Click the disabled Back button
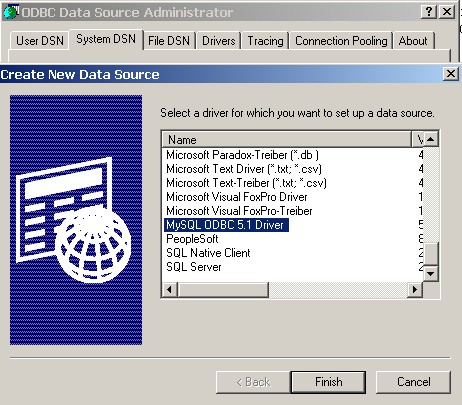Viewport: 462px width, 405px height. (253, 382)
